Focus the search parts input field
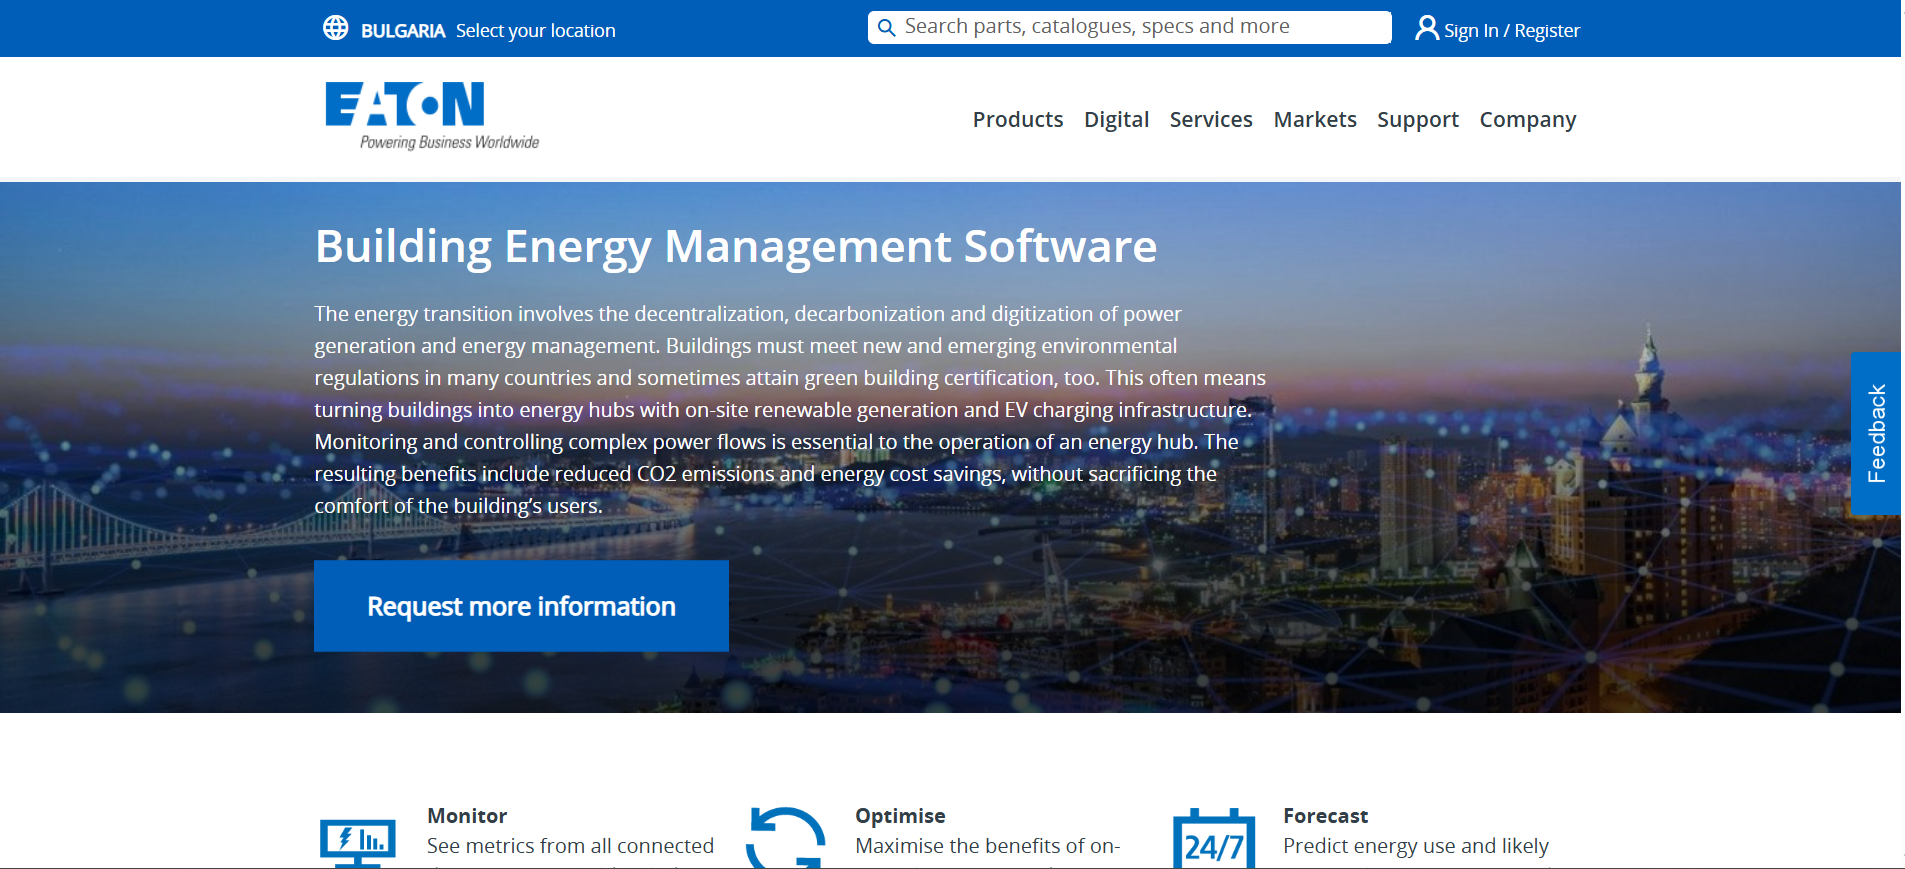 click(1130, 27)
